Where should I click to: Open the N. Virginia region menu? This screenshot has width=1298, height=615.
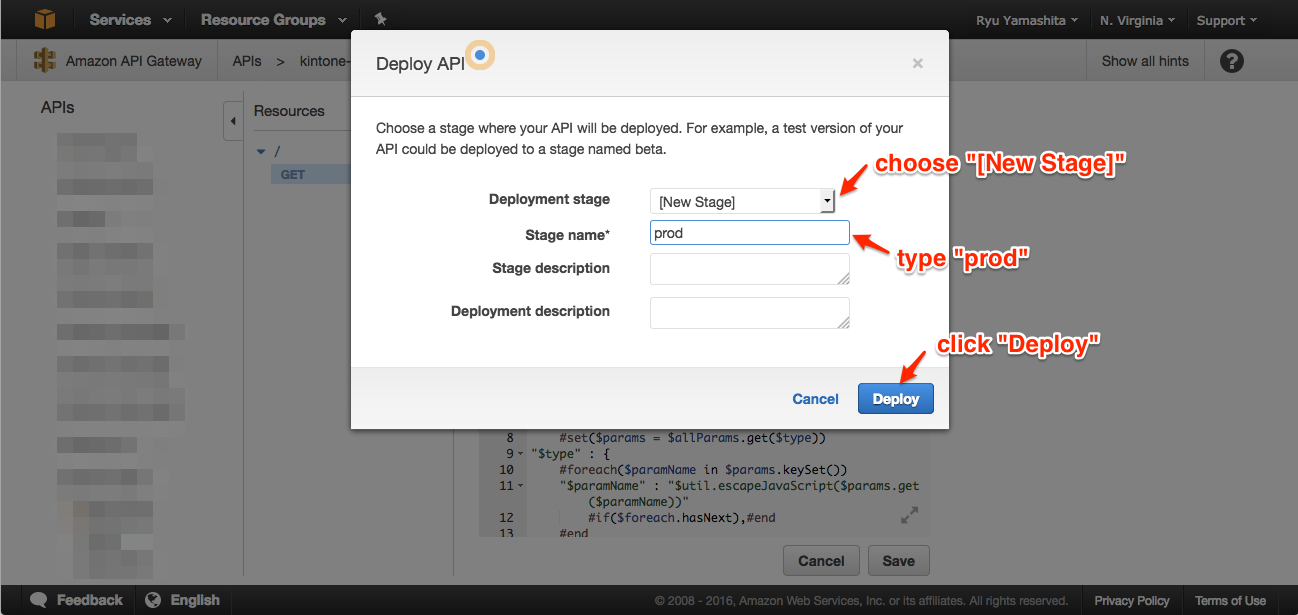click(1137, 20)
